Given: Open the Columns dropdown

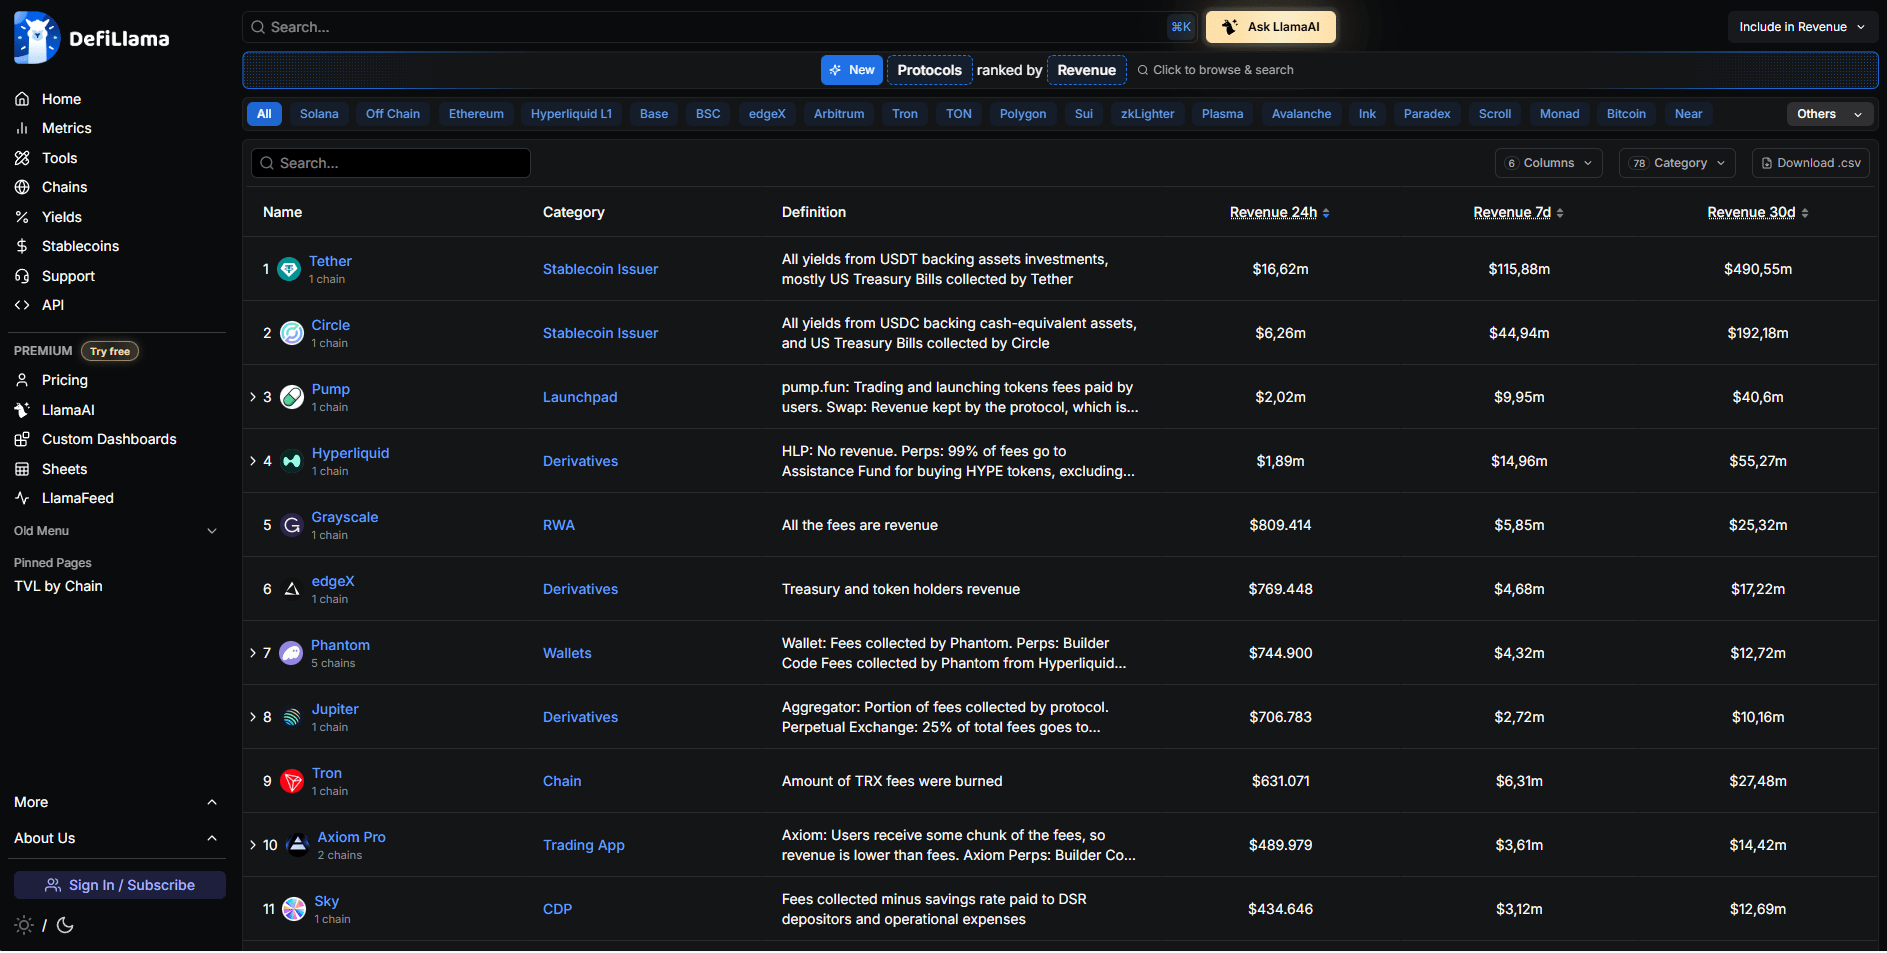Looking at the screenshot, I should (x=1548, y=163).
